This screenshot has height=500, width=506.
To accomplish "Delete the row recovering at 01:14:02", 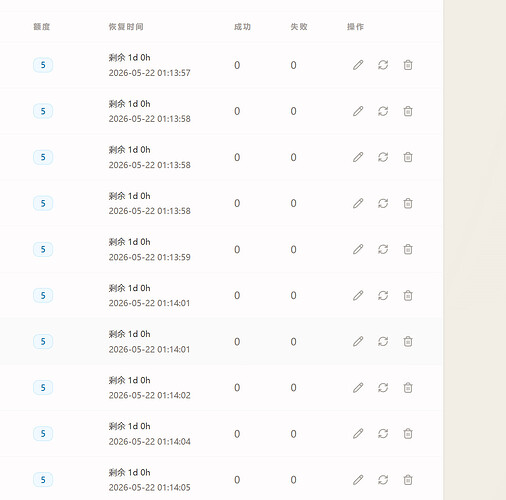I will (408, 388).
